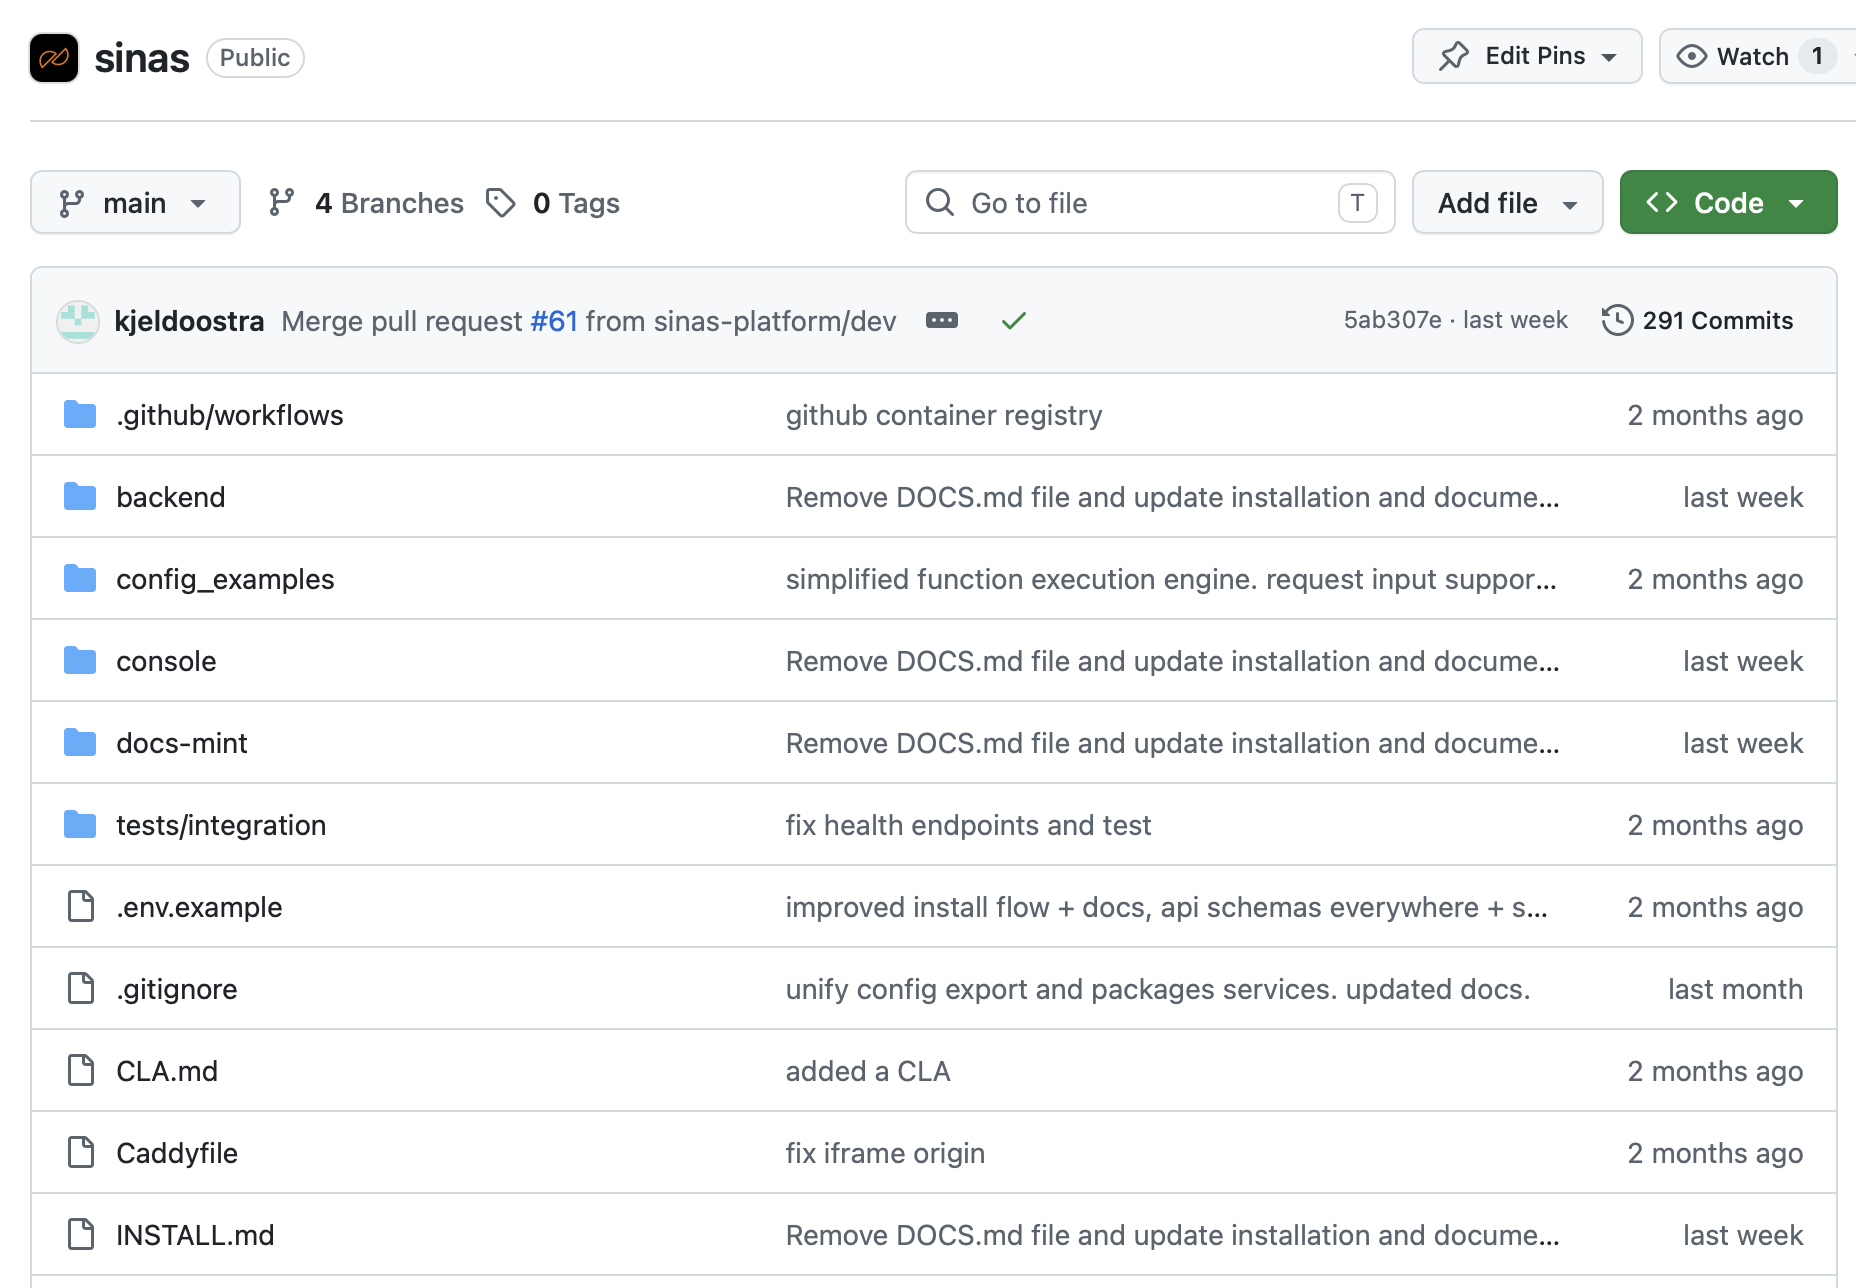Click the Caddyfile file icon
The image size is (1856, 1288).
(x=80, y=1152)
